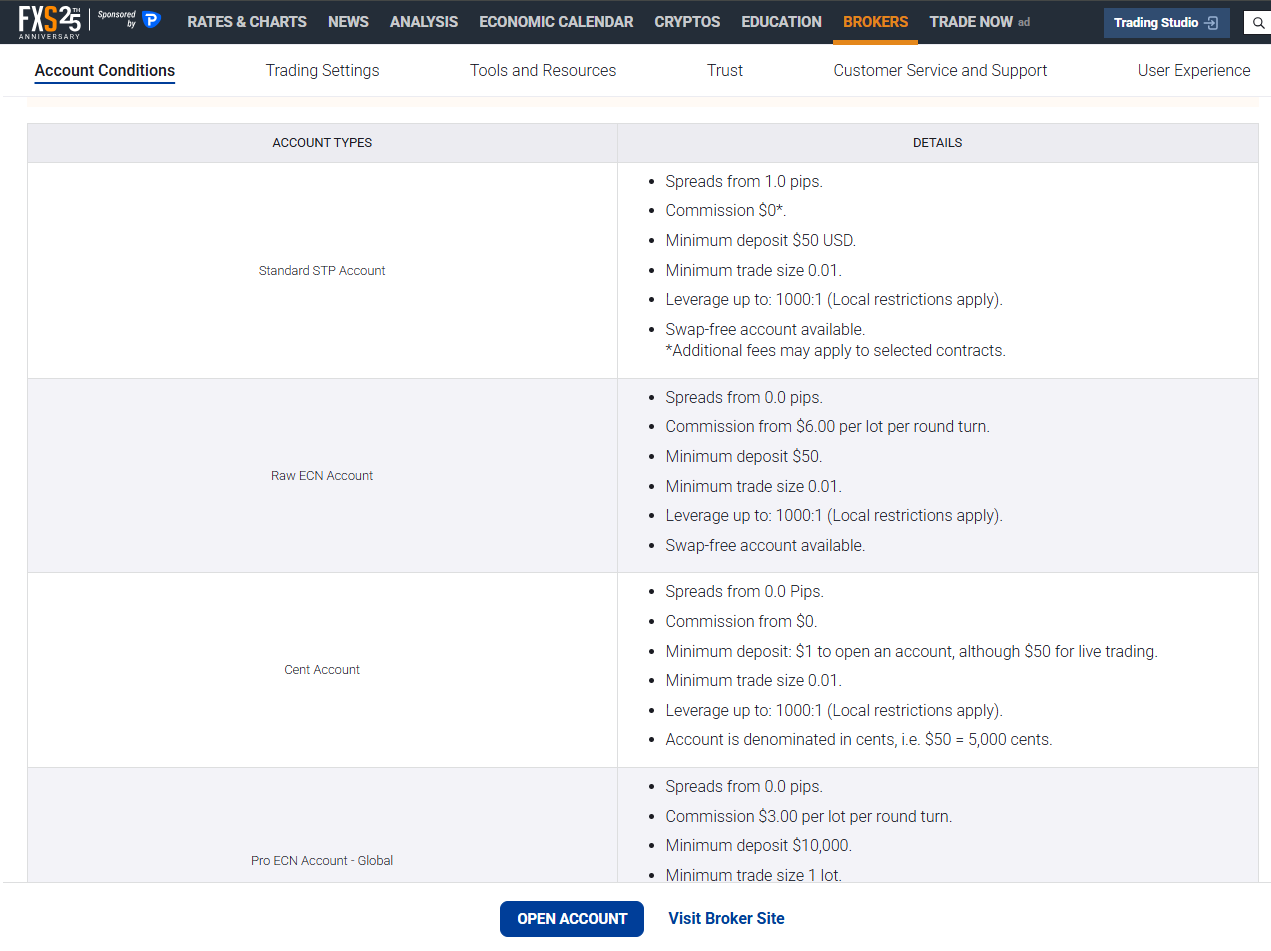
Task: Click the Raw ECN Account row label
Action: pyautogui.click(x=322, y=476)
